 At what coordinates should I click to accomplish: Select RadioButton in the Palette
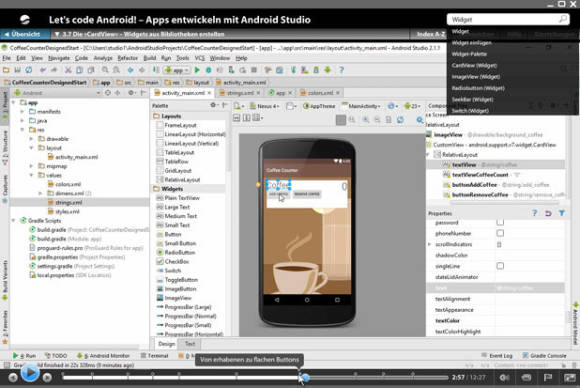click(180, 252)
